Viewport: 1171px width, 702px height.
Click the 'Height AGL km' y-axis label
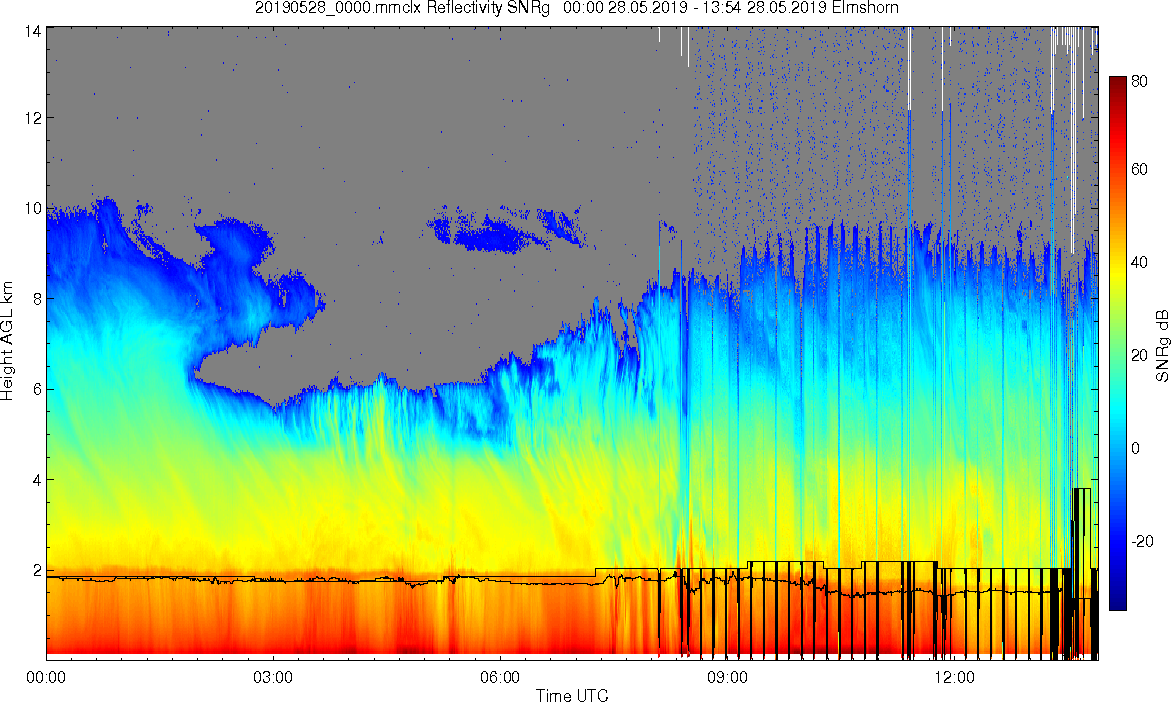coord(7,341)
